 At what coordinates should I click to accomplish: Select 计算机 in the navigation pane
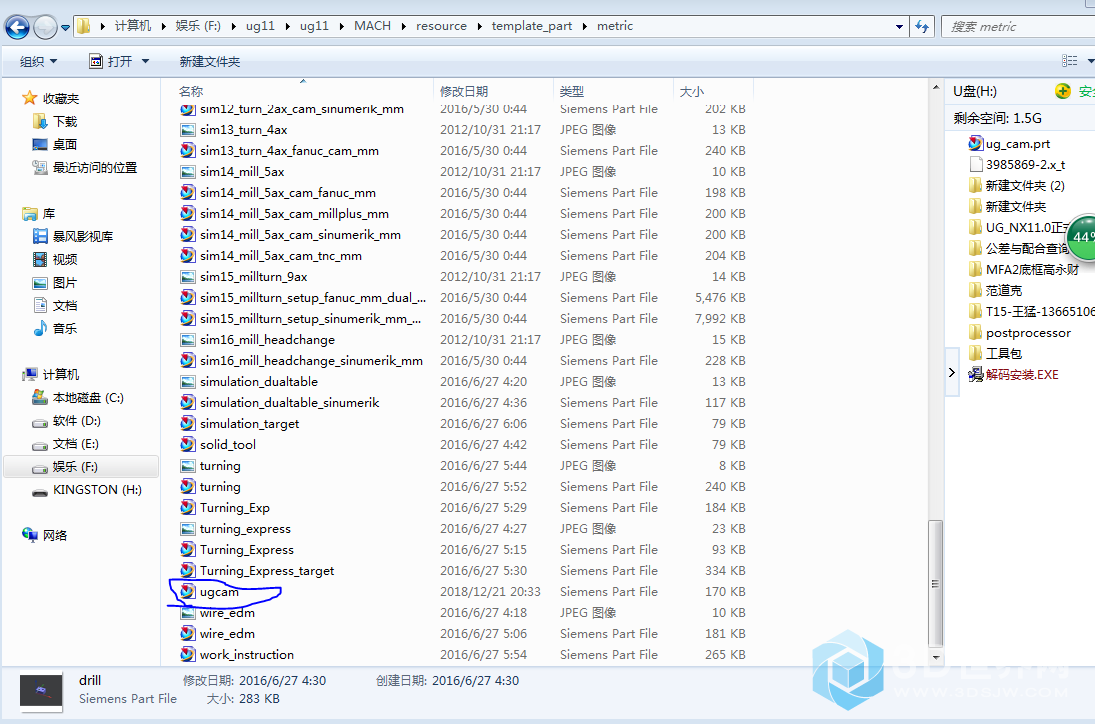tap(61, 374)
